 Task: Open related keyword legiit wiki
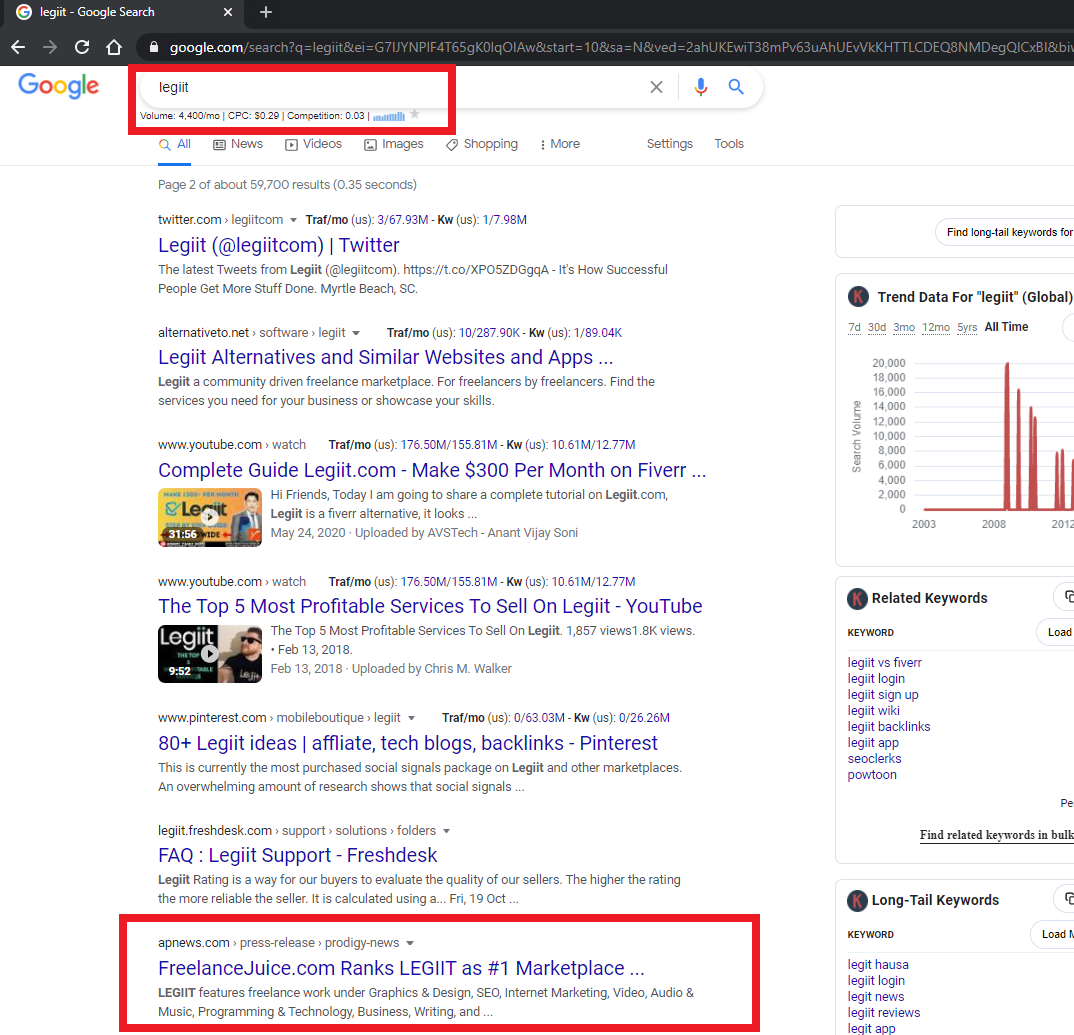tap(873, 710)
